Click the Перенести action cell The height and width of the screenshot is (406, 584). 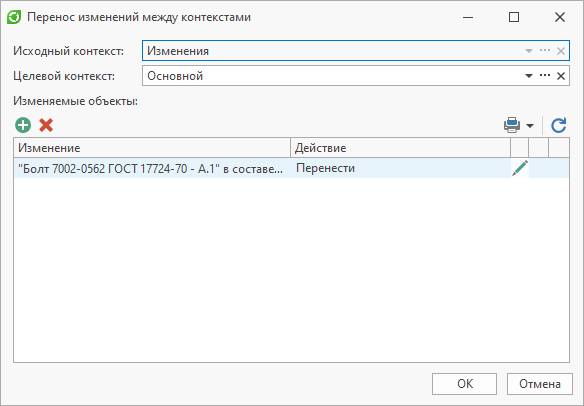pyautogui.click(x=400, y=168)
